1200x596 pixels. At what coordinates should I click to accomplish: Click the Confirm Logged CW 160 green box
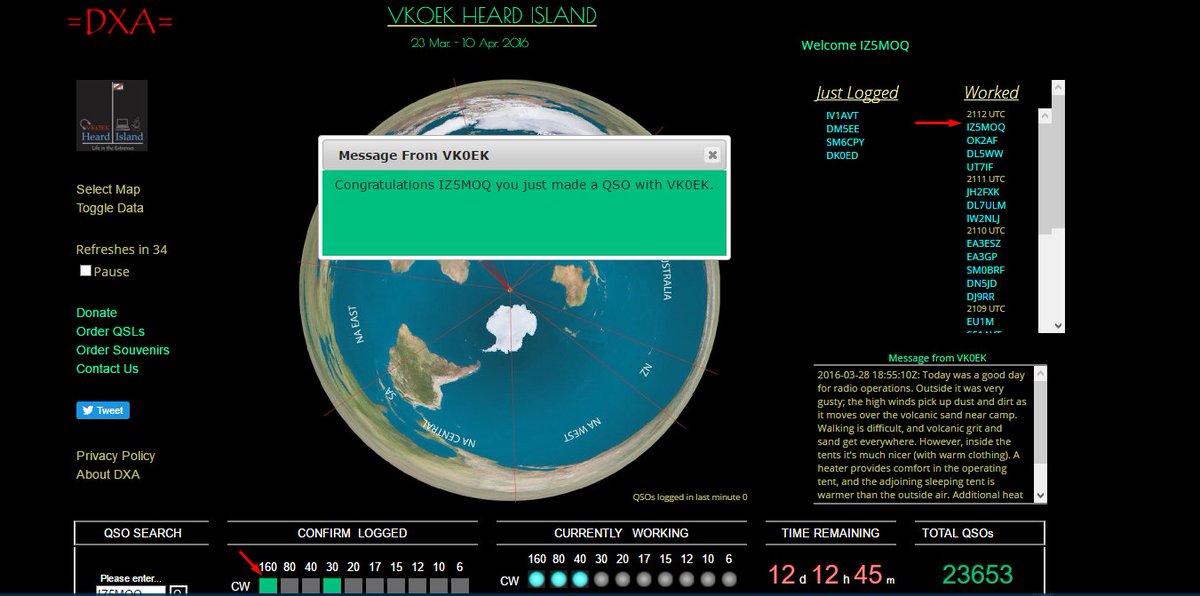(x=268, y=586)
